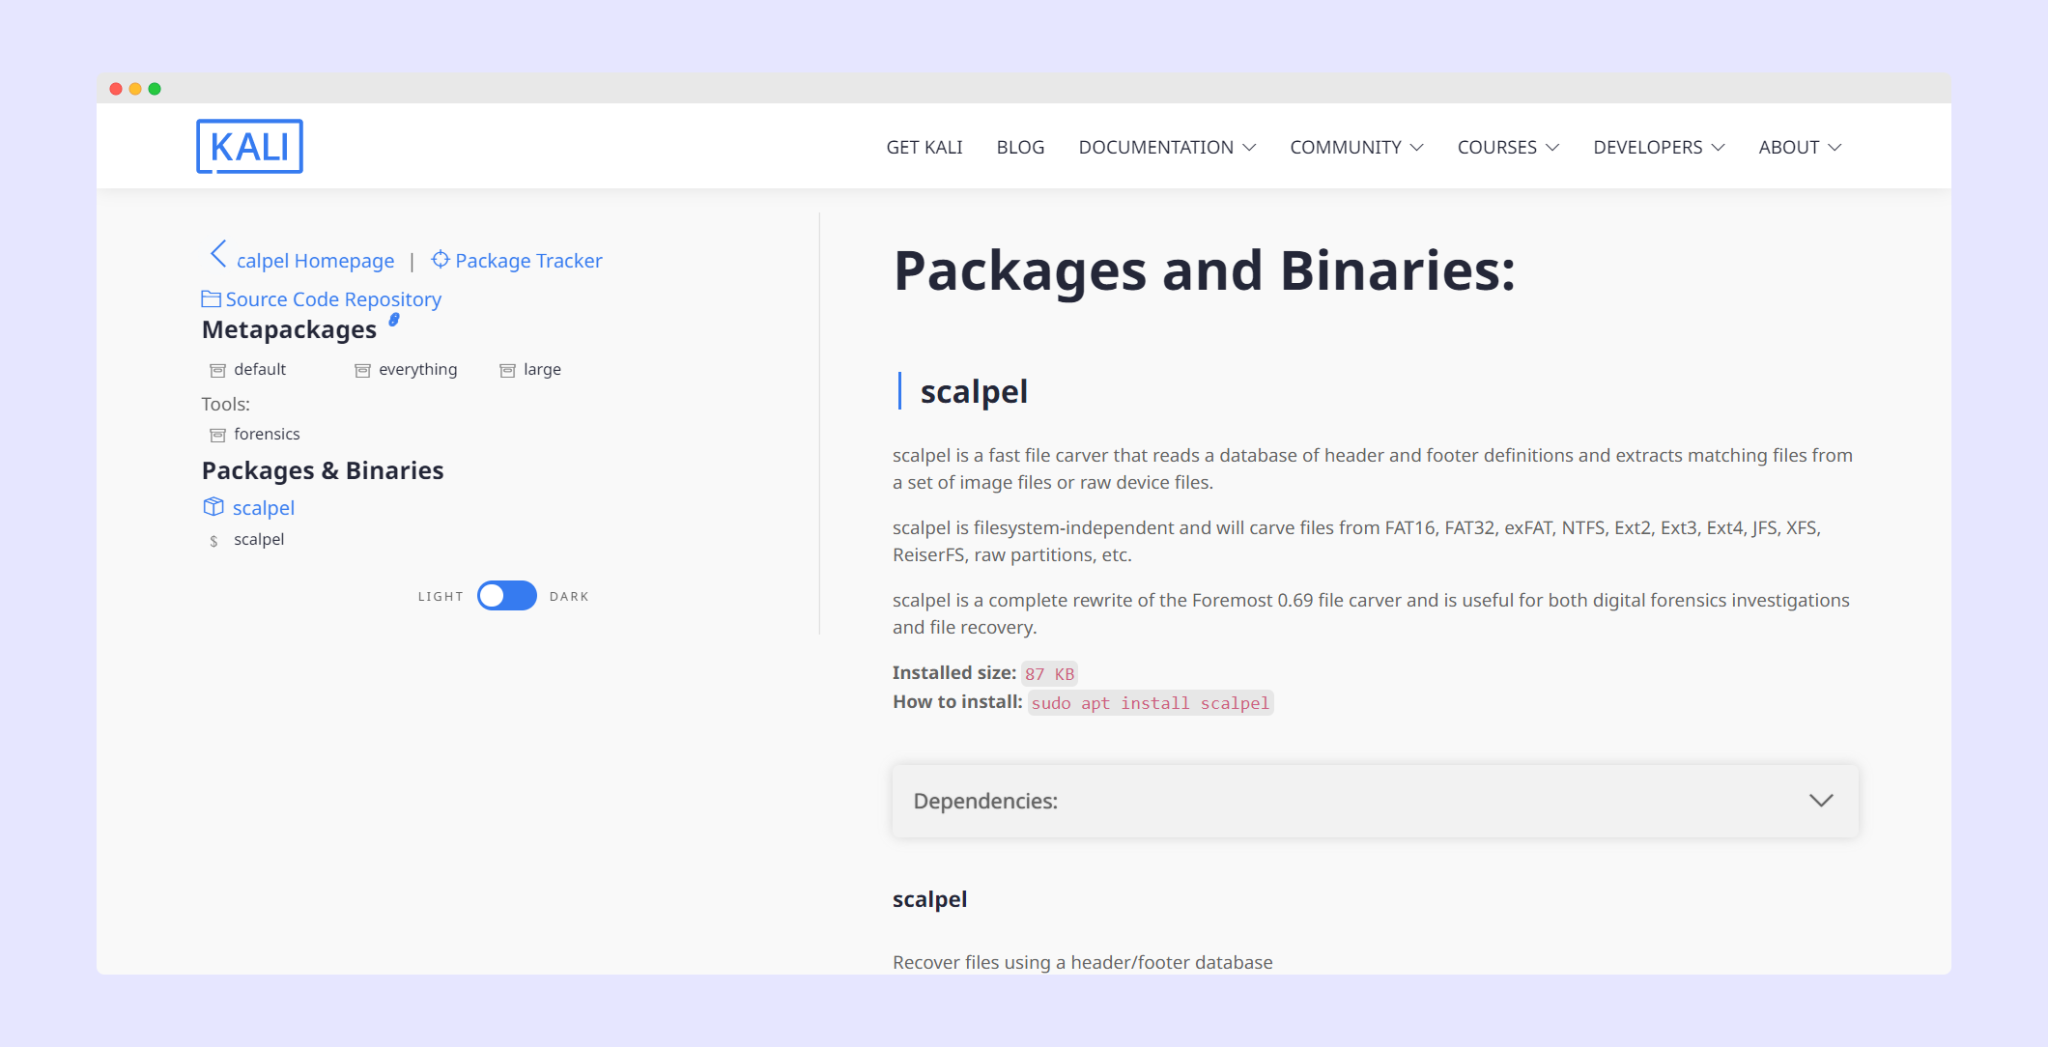Click the anchor link icon next to Metapackages
Screen dimensions: 2048x1047
coord(394,320)
